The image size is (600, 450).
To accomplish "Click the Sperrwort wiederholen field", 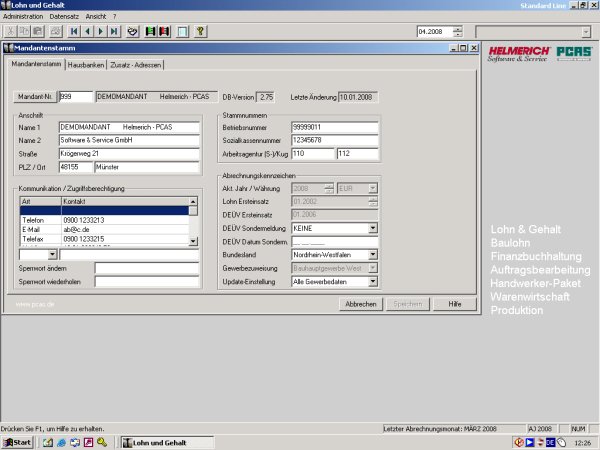I will (x=147, y=282).
